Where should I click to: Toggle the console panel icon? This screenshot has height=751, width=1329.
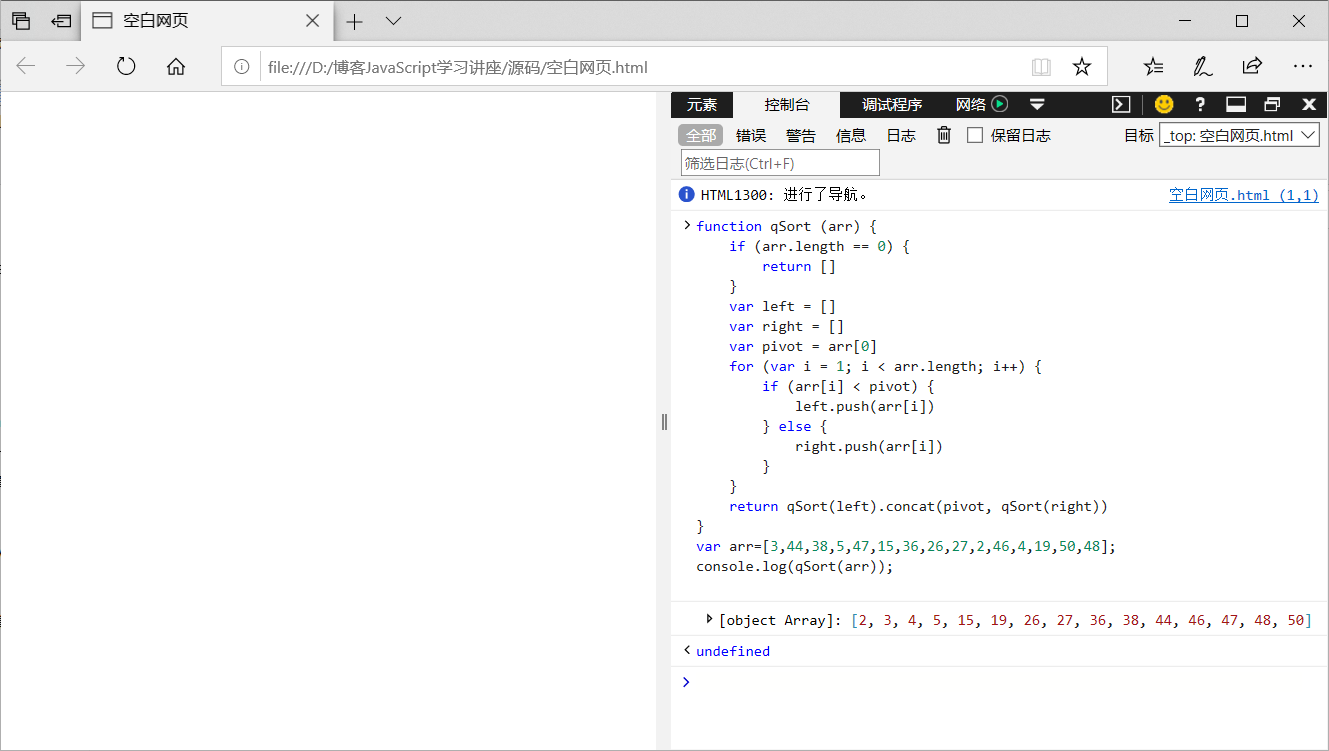point(1122,104)
